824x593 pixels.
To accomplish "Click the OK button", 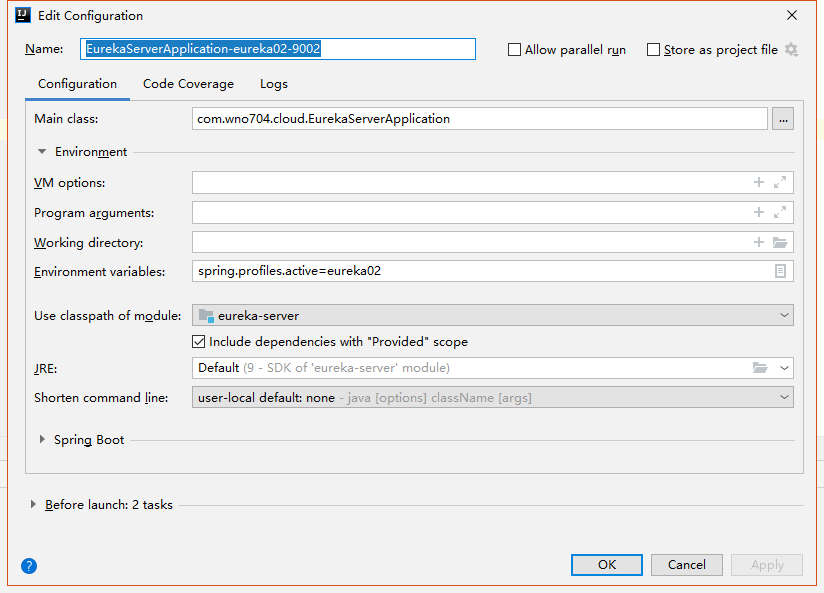I will tap(606, 565).
